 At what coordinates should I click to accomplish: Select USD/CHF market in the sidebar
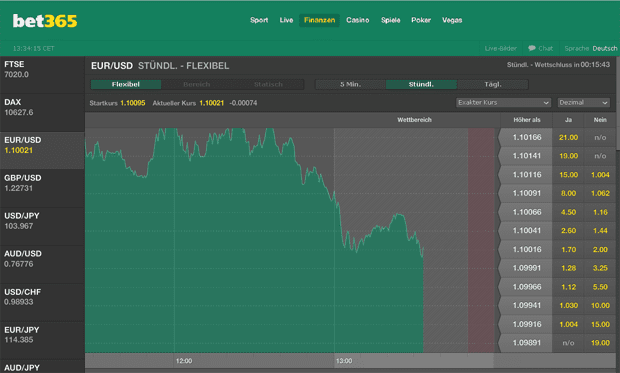(x=42, y=303)
